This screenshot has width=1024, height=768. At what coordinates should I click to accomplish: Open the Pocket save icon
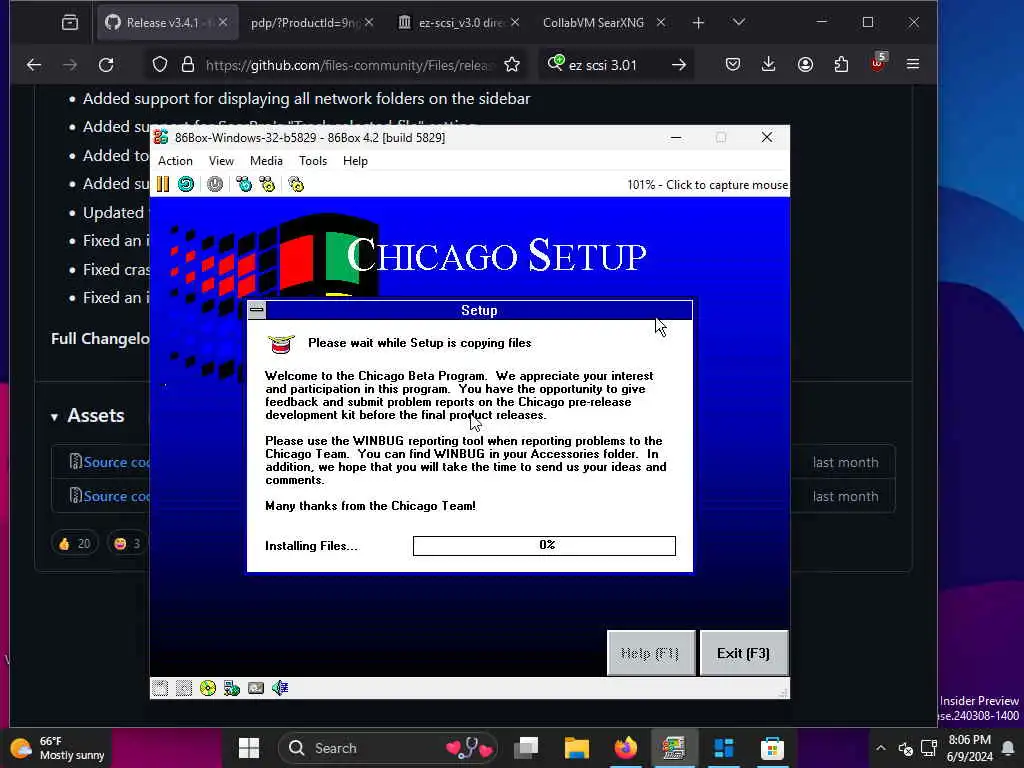(733, 64)
